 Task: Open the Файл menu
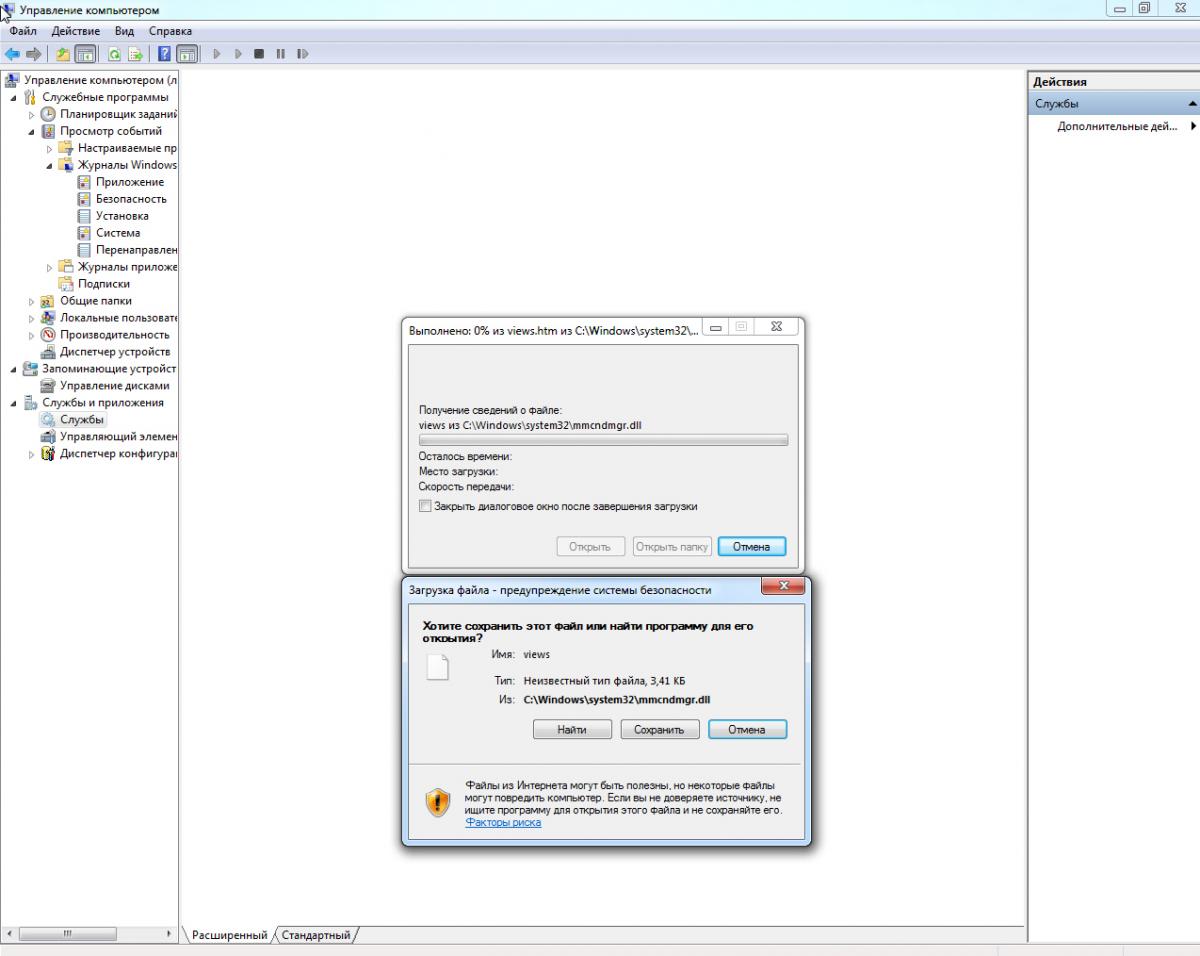(23, 31)
